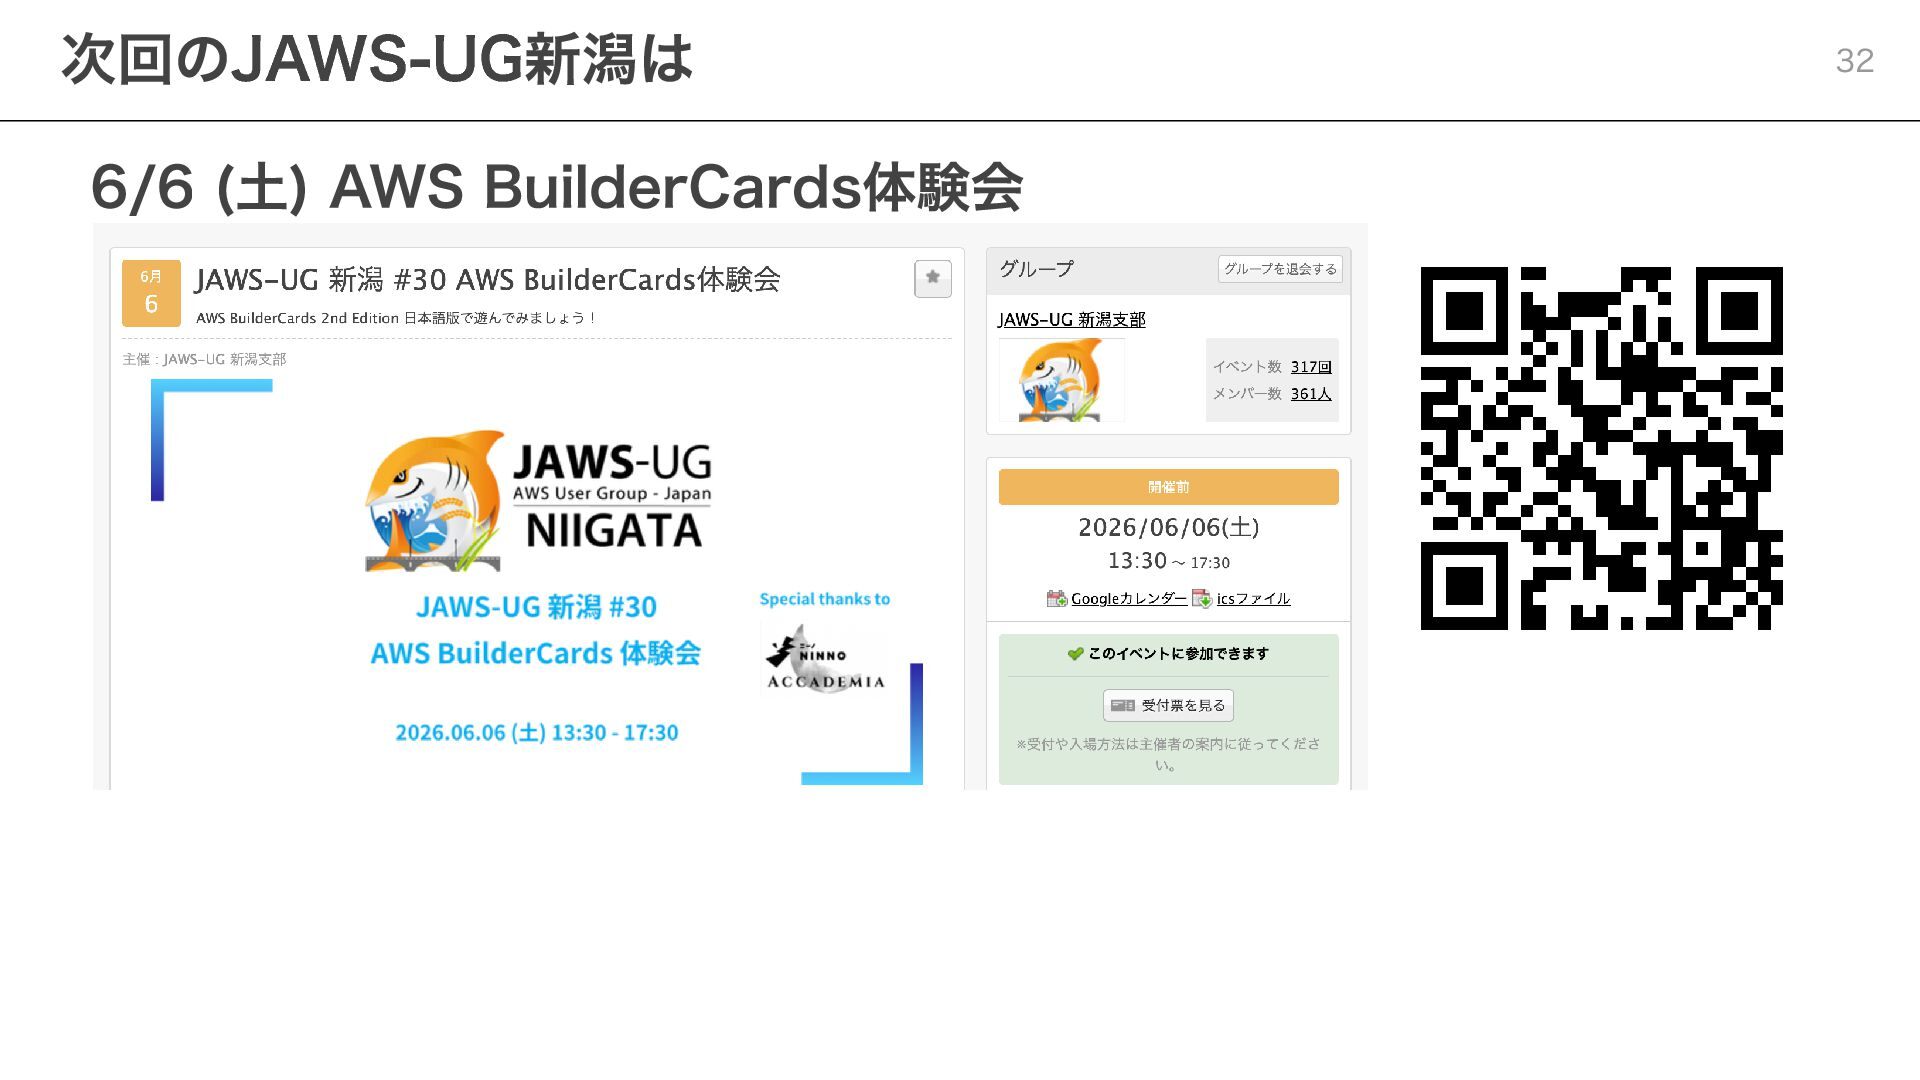Click the Google Calendar icon
The image size is (1920, 1080).
tap(1057, 598)
